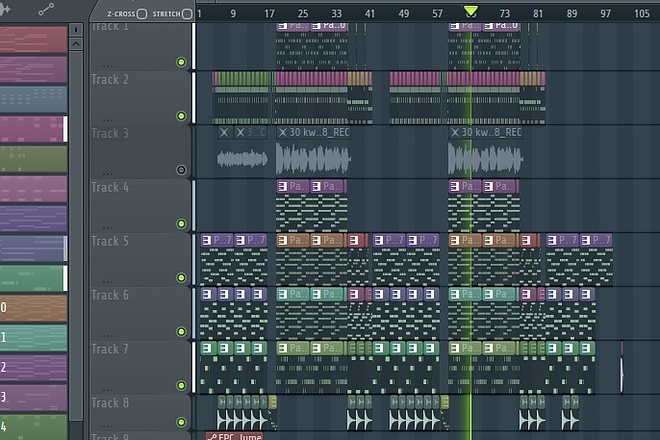Select the Track 7 header label

coord(110,349)
